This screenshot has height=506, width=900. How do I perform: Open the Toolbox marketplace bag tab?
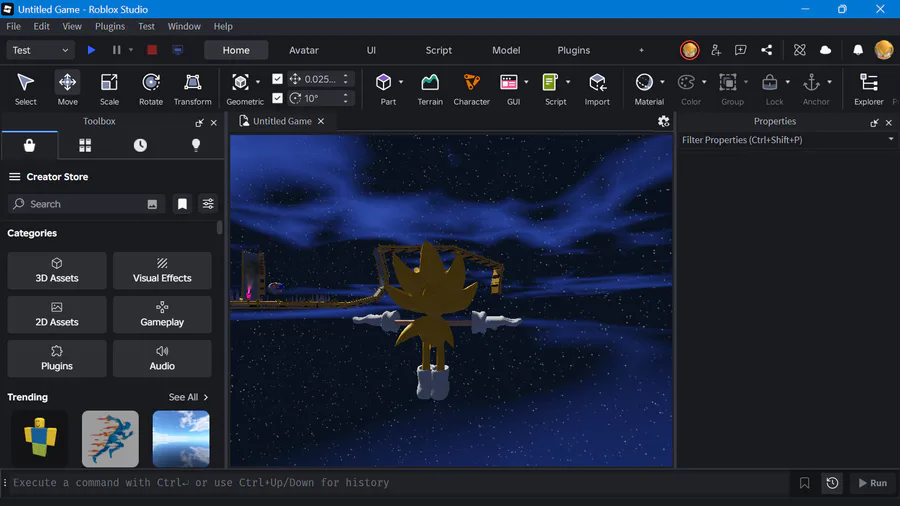(x=29, y=145)
